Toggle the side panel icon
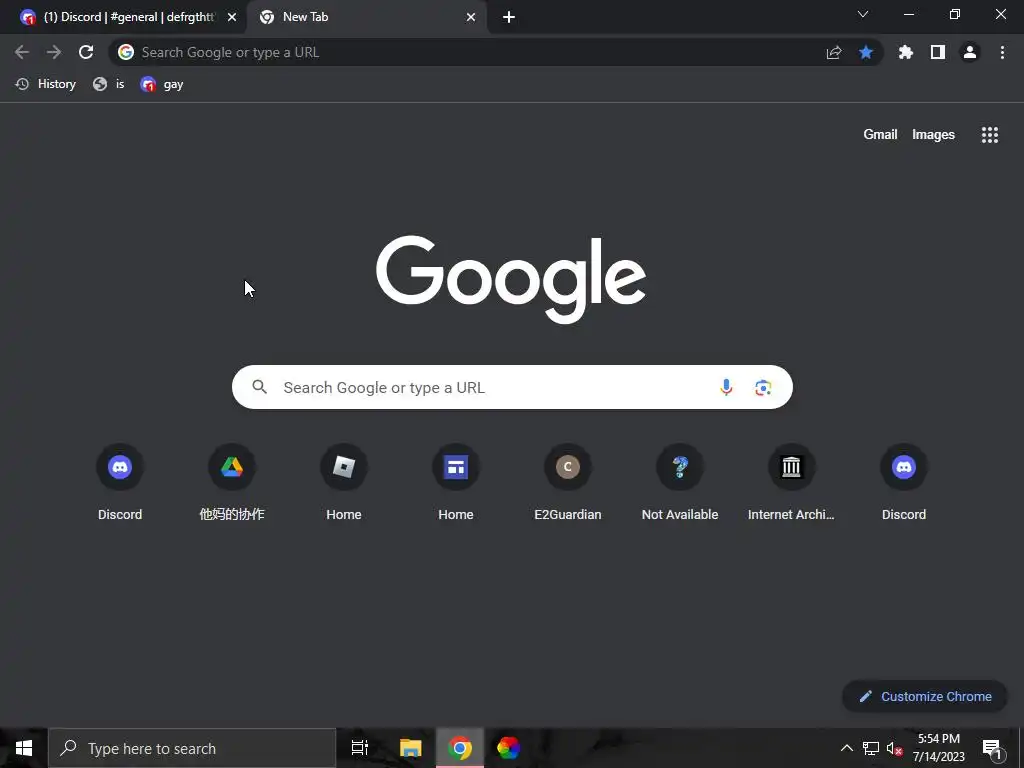Viewport: 1024px width, 768px height. coord(938,52)
